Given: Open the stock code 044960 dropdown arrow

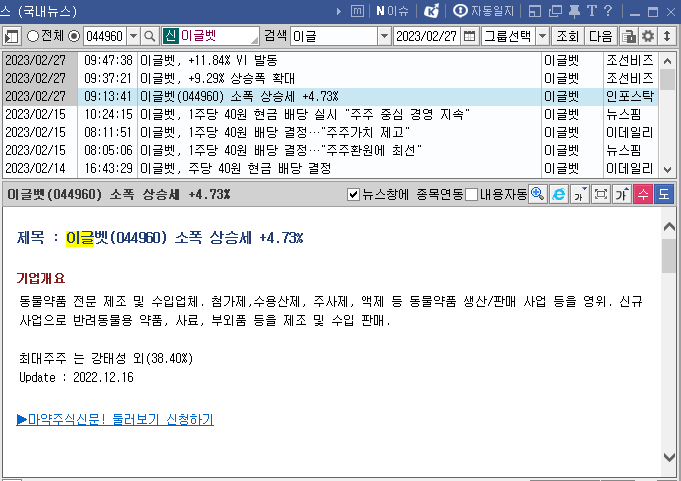Looking at the screenshot, I should point(133,36).
